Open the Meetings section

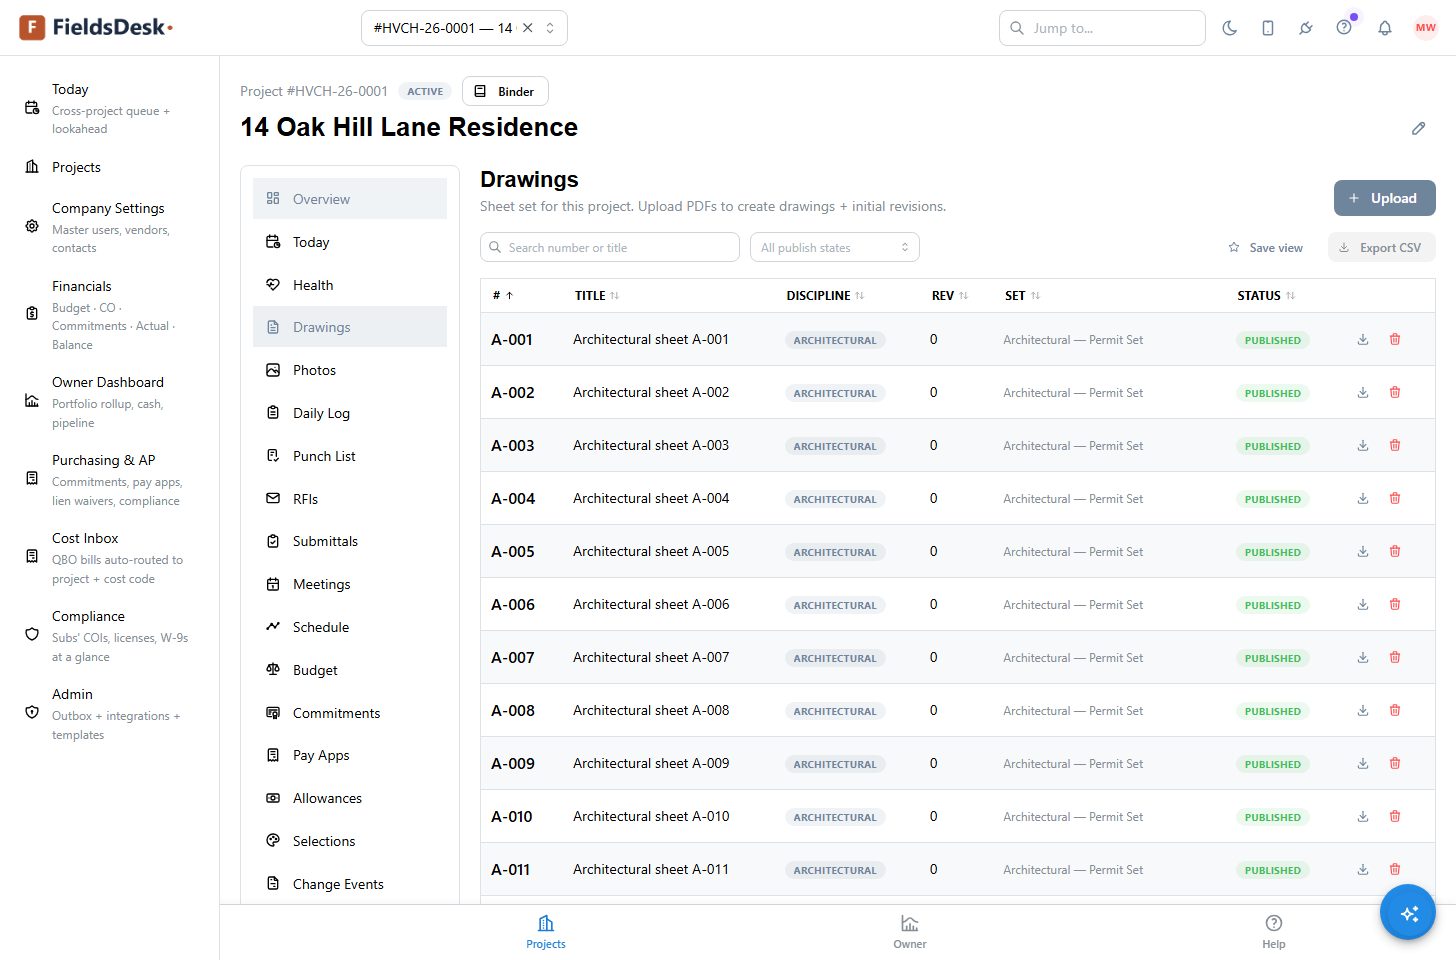pyautogui.click(x=350, y=584)
